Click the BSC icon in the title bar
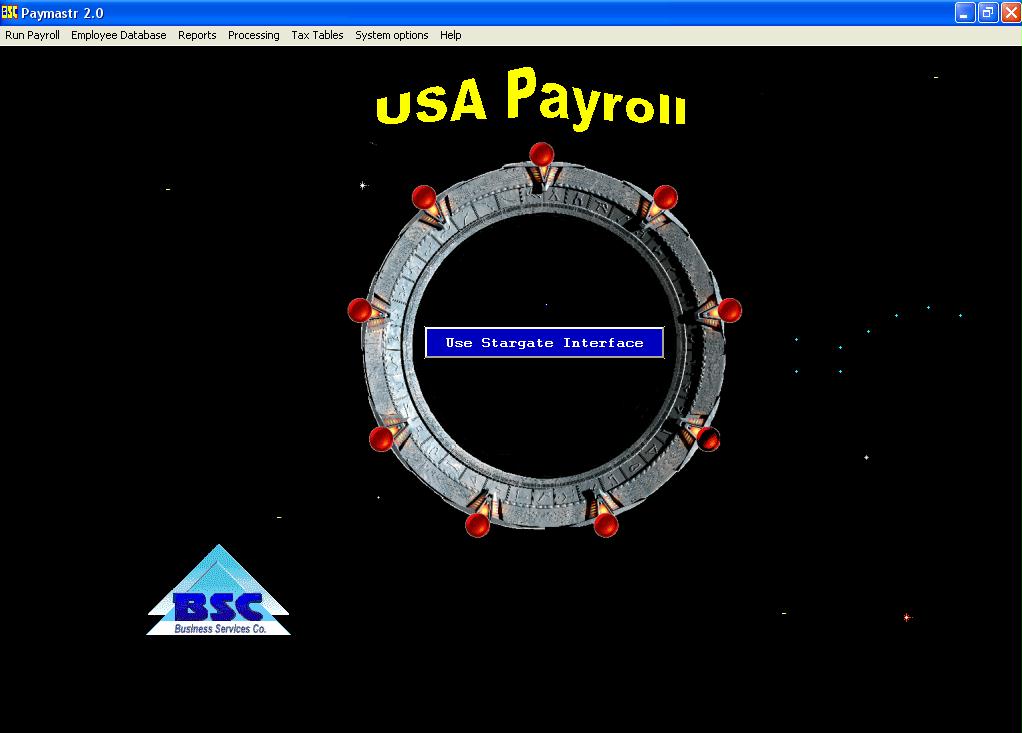The height and width of the screenshot is (733, 1022). (x=9, y=12)
